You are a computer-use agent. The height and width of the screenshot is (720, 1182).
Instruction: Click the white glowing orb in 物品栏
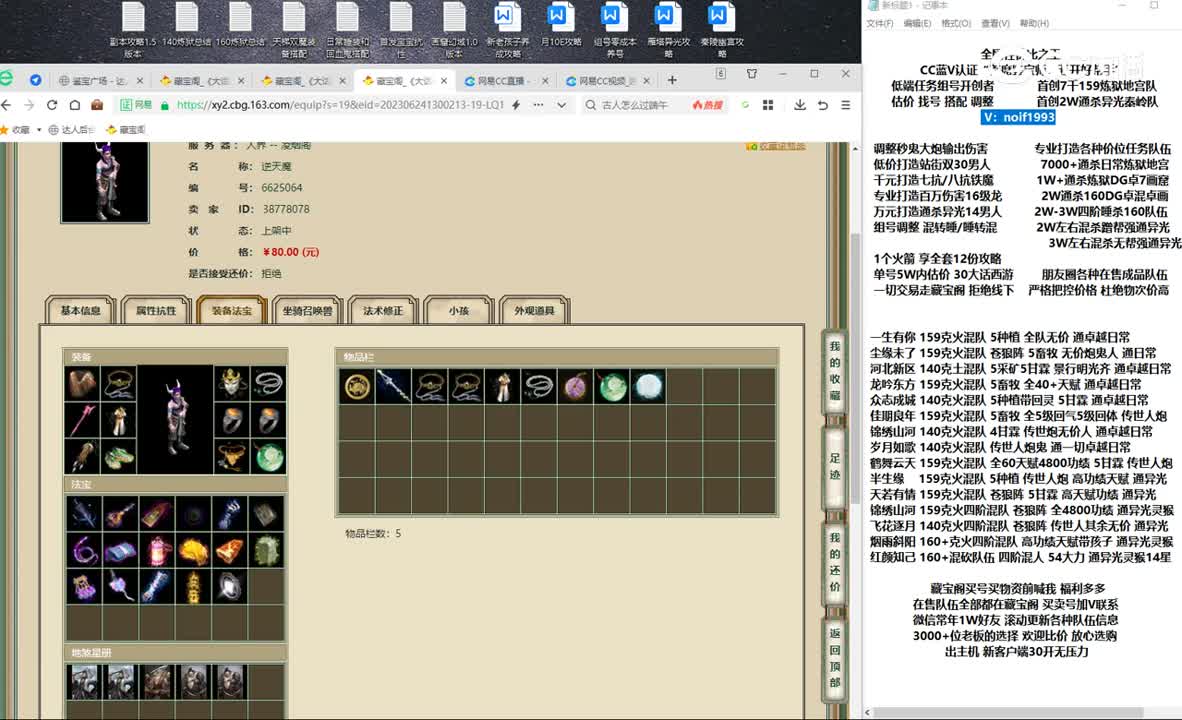(648, 386)
